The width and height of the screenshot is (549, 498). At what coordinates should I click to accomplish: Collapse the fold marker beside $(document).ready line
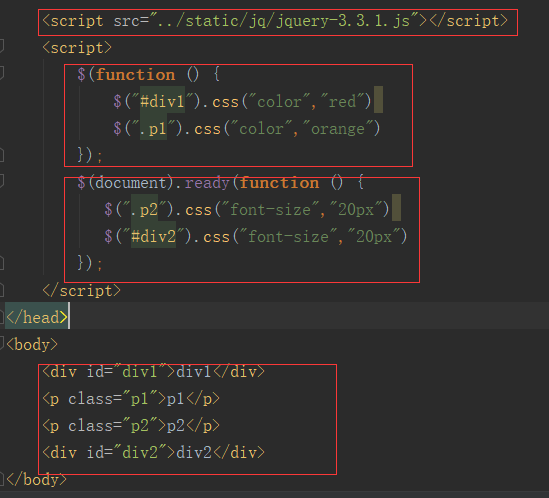point(1,181)
